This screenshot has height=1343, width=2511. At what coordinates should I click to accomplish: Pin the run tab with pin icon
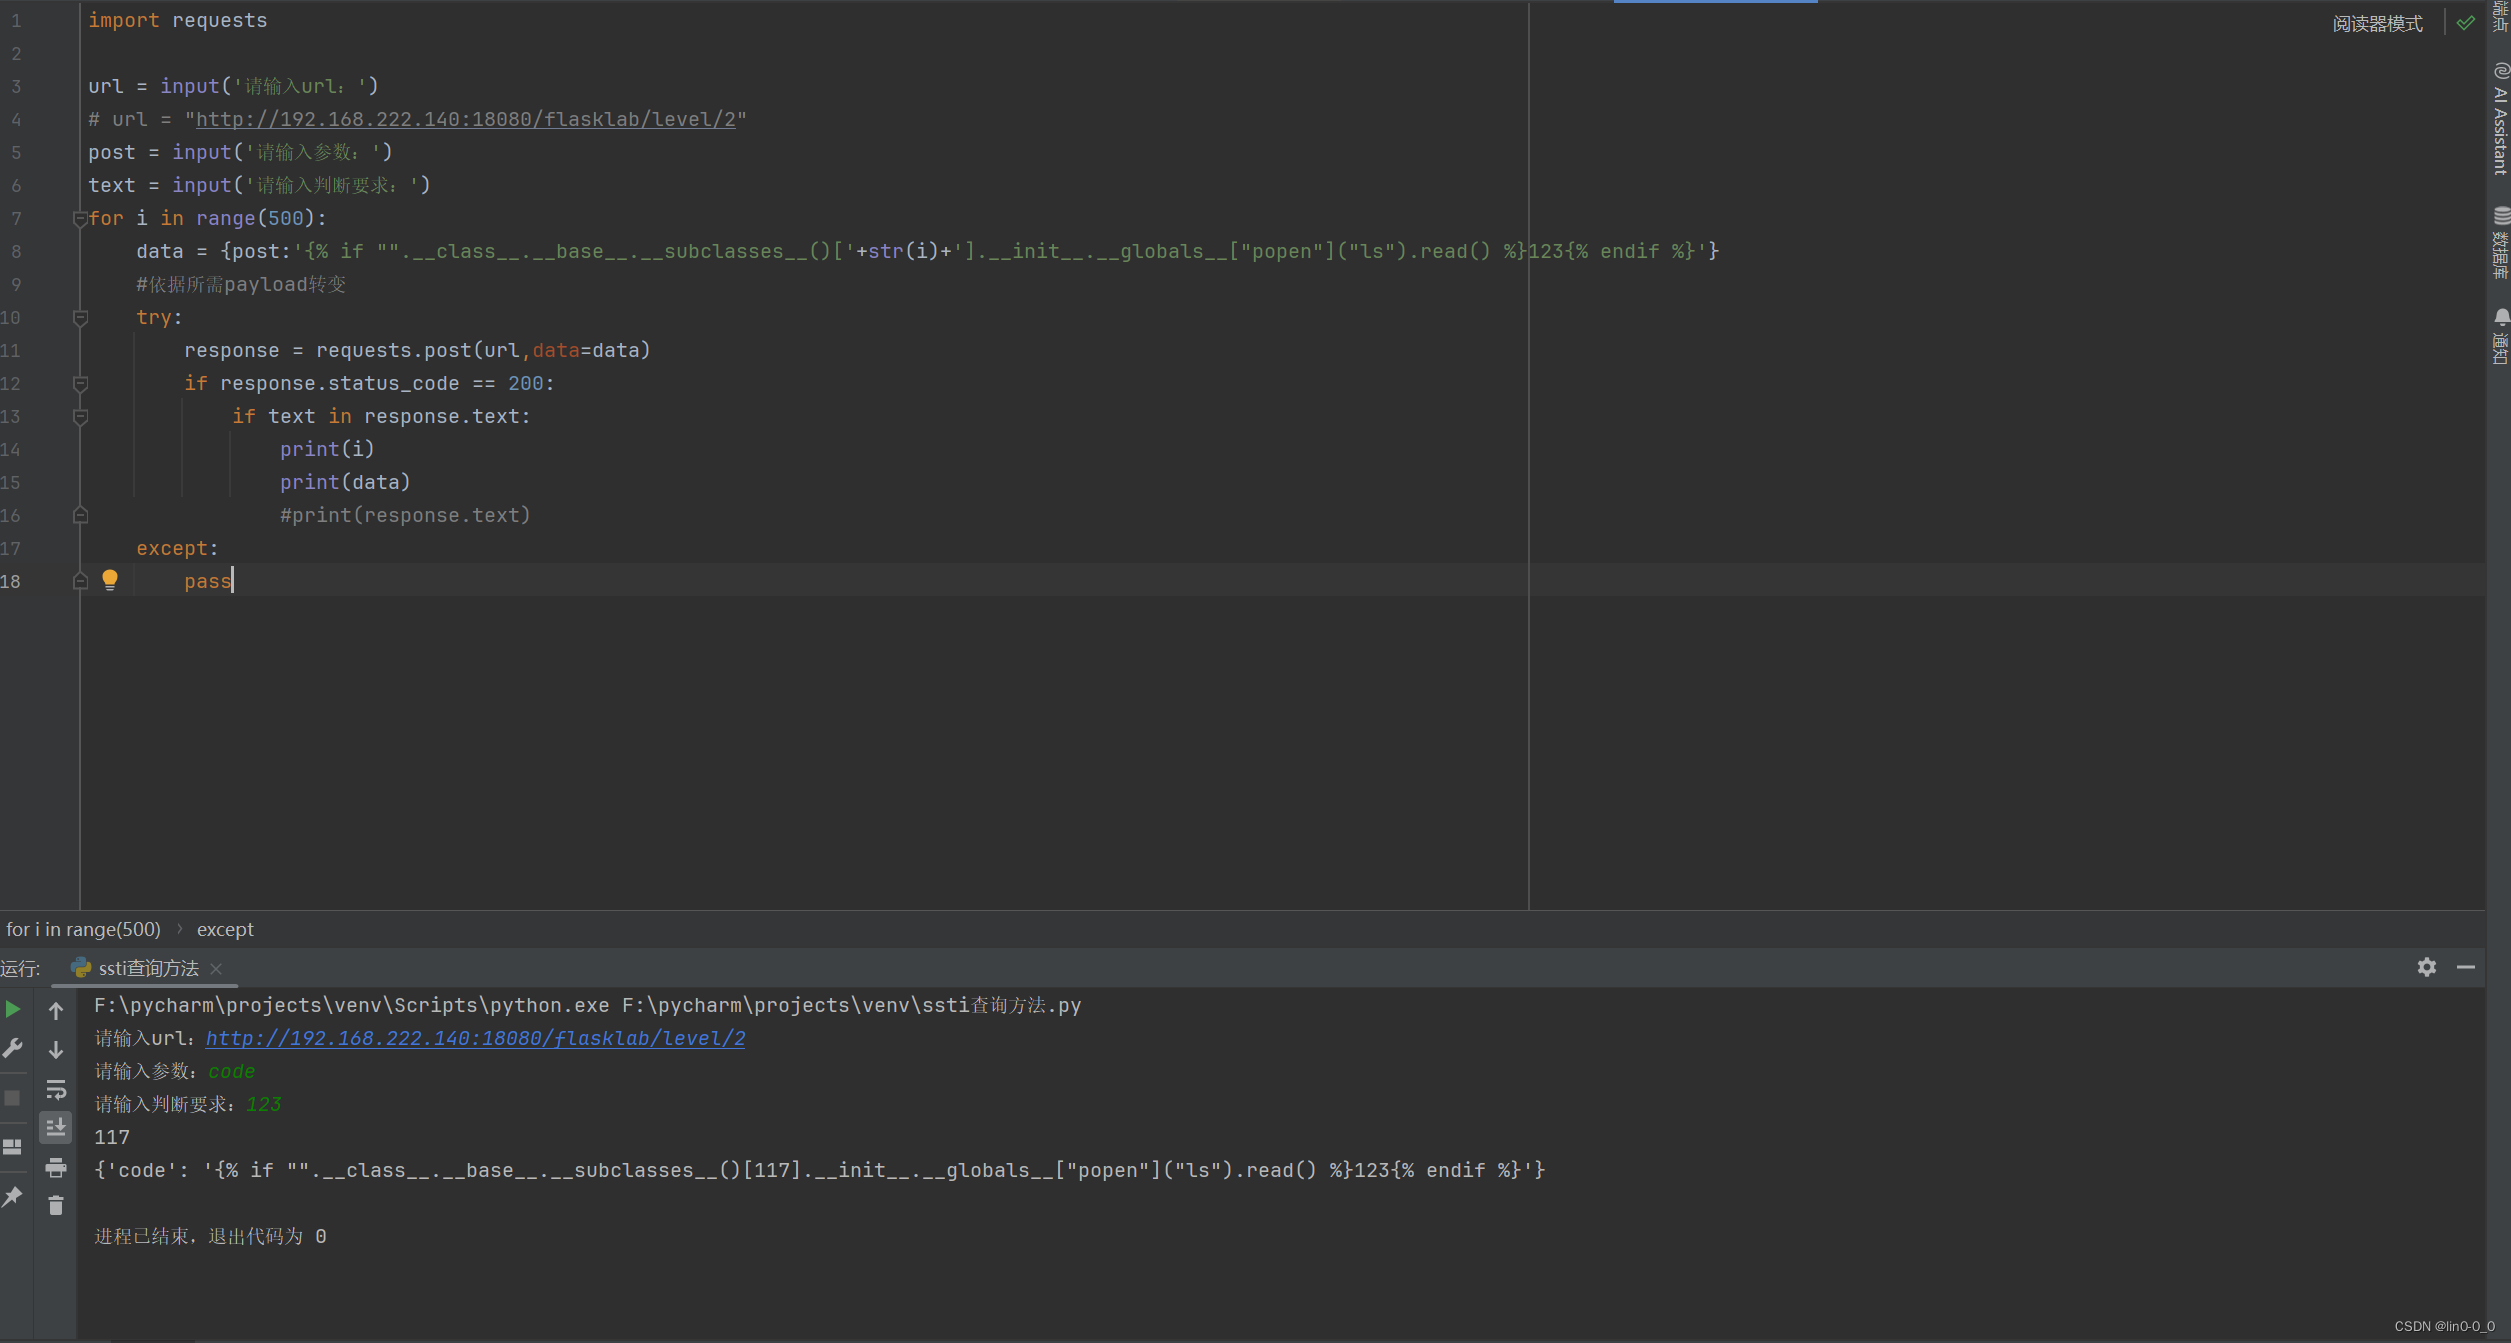point(13,1197)
